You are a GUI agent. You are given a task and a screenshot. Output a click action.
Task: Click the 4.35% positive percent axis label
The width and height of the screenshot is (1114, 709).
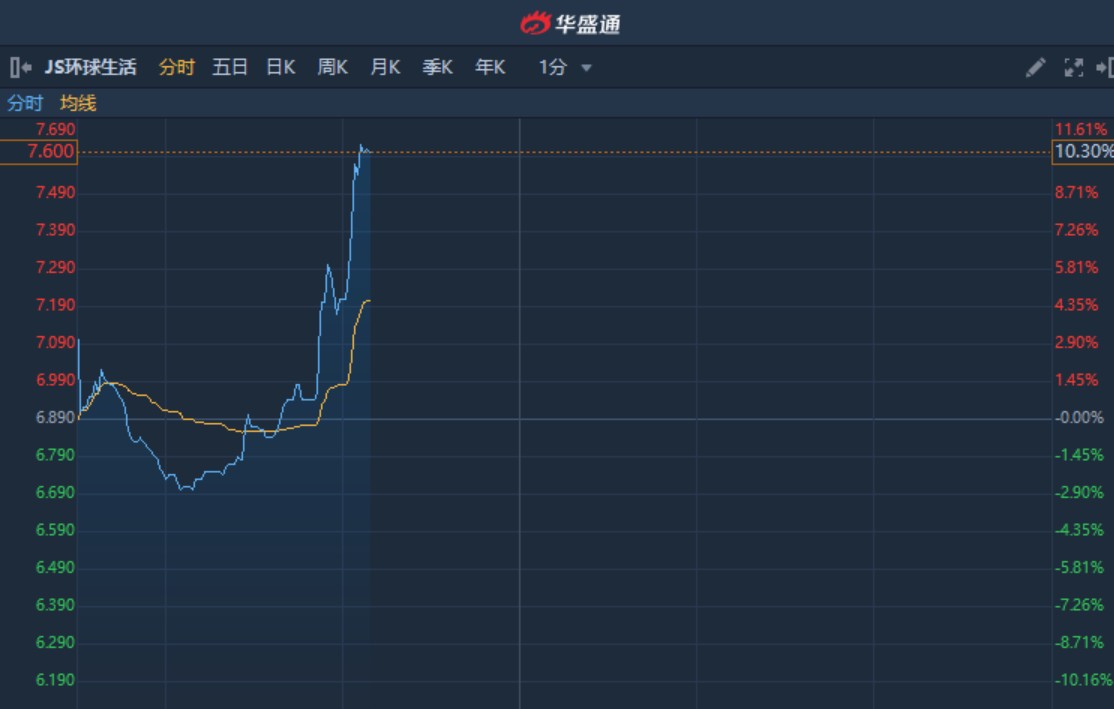(1076, 305)
